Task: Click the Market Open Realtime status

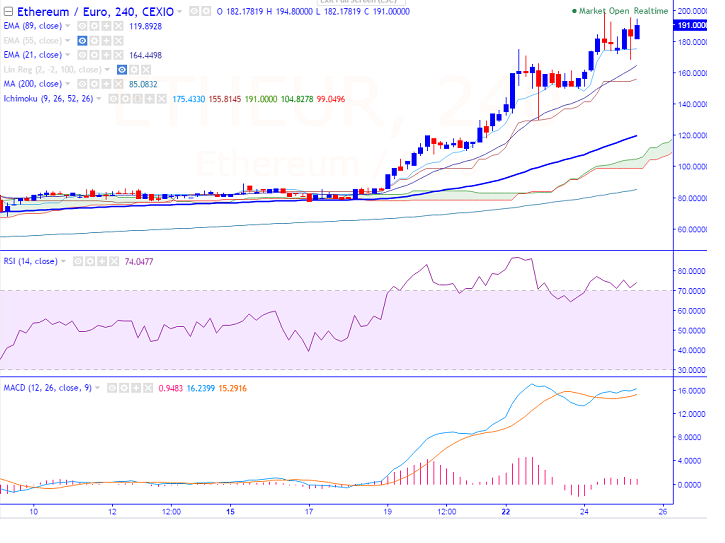Action: click(620, 11)
